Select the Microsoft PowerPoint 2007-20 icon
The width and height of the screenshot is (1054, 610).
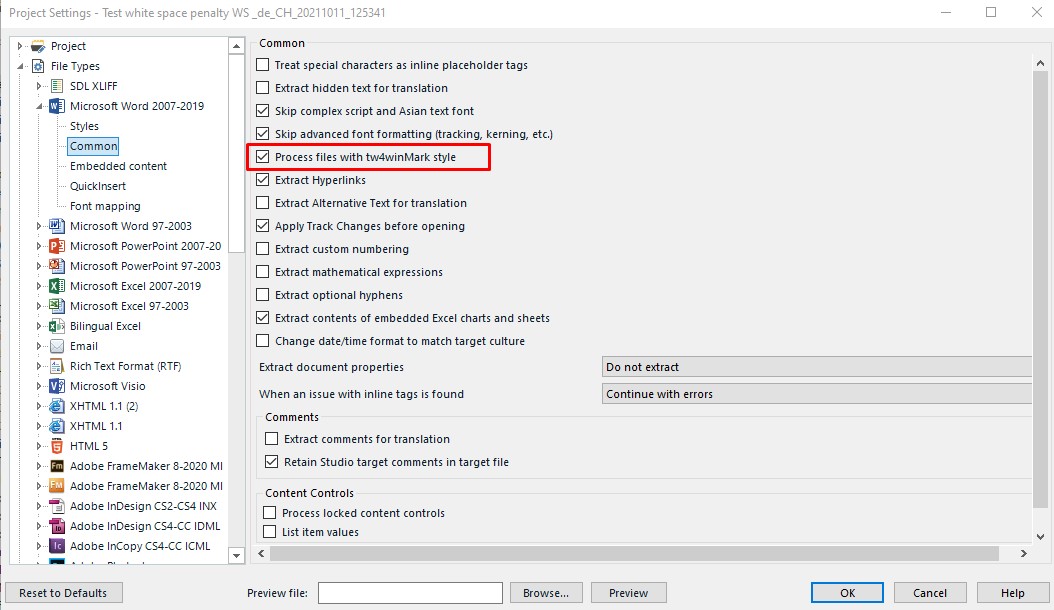(x=57, y=246)
